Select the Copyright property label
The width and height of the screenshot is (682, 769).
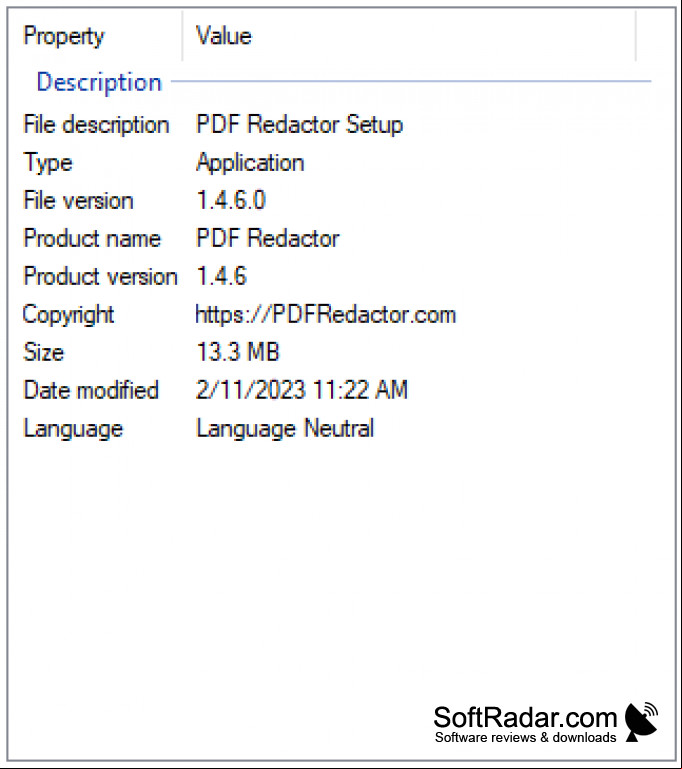[x=69, y=315]
